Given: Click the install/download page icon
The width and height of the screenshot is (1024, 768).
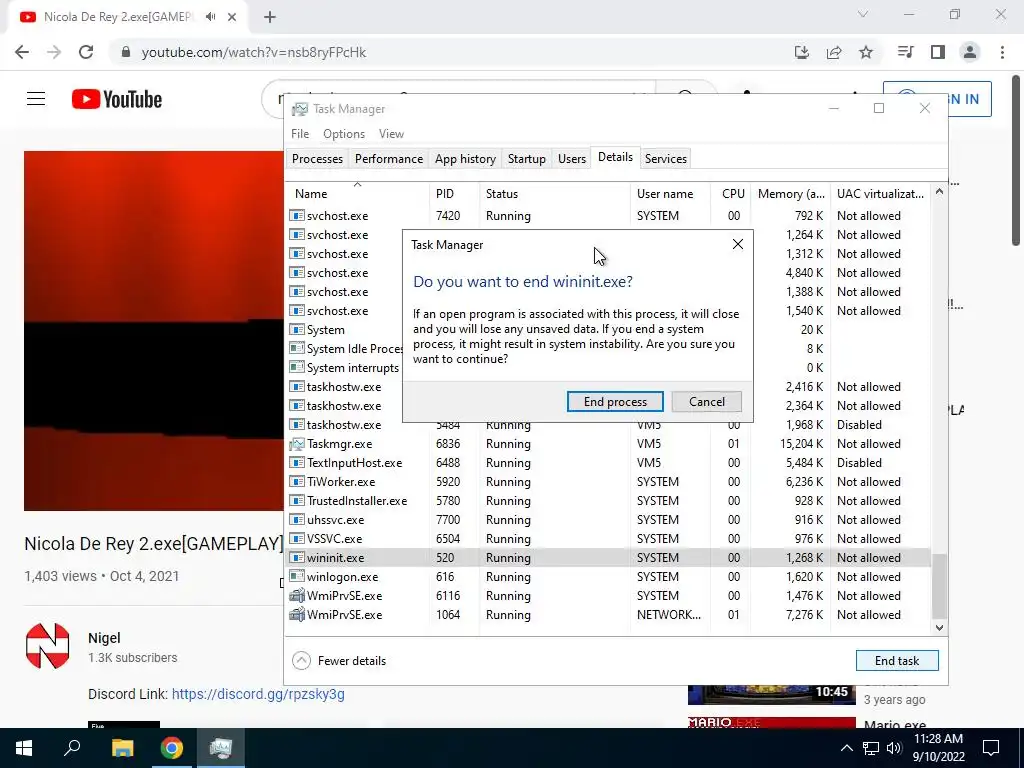Looking at the screenshot, I should 802,52.
